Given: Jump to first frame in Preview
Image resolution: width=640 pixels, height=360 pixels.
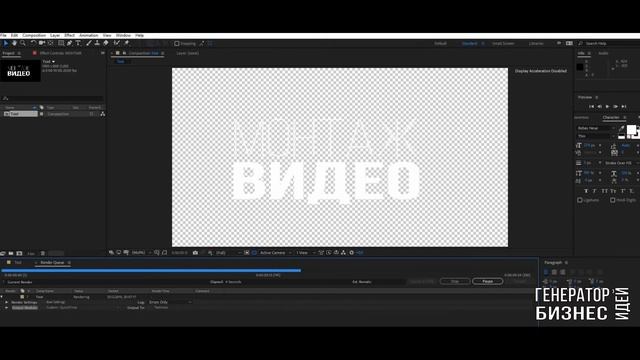Looking at the screenshot, I should pos(591,106).
